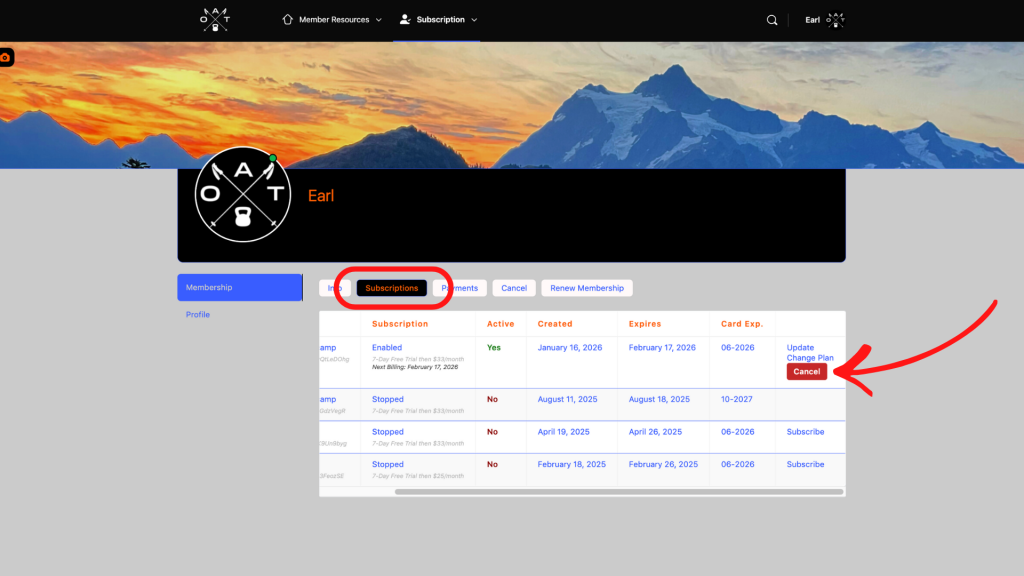Image resolution: width=1024 pixels, height=576 pixels.
Task: Click Earl's large round profile picture
Action: 242,195
